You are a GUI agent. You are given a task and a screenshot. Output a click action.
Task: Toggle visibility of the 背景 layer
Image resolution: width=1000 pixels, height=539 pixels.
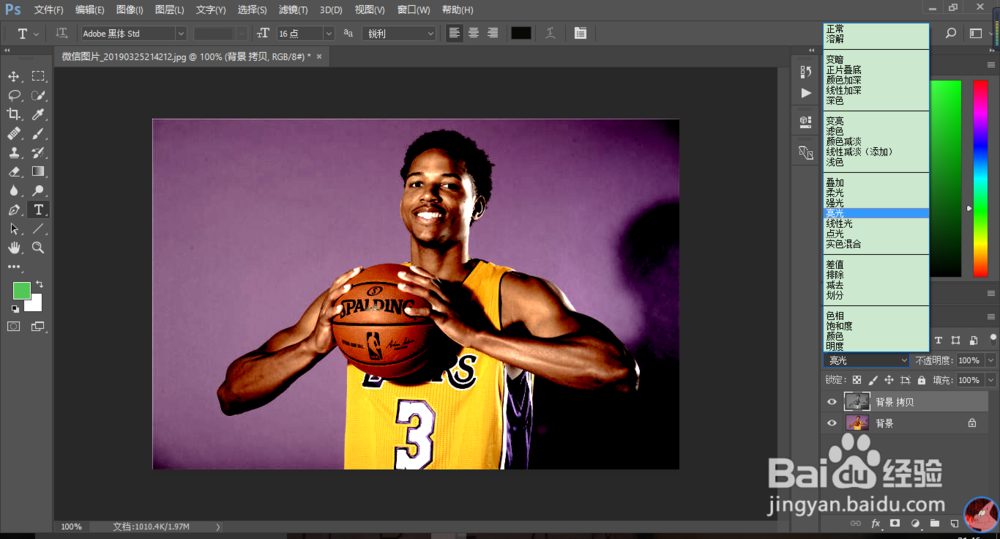coord(831,423)
